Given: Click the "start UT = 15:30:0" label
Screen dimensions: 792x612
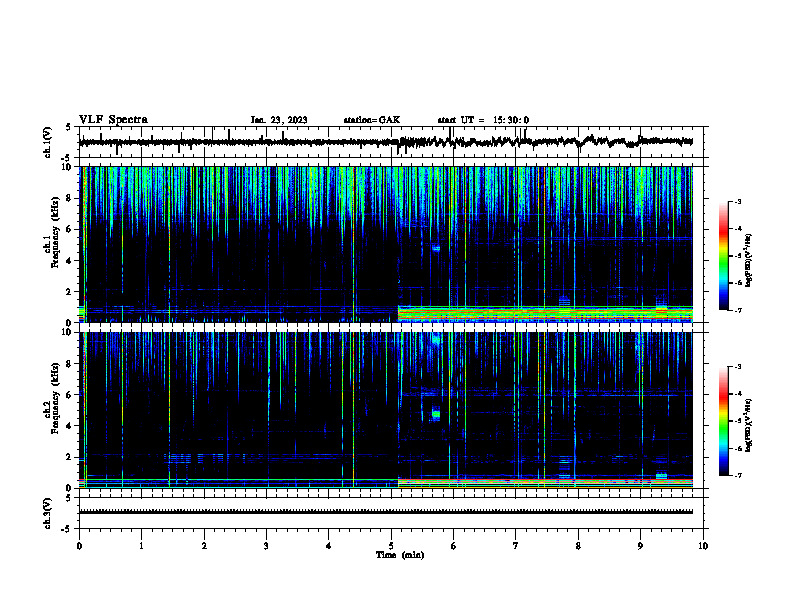Looking at the screenshot, I should point(483,120).
